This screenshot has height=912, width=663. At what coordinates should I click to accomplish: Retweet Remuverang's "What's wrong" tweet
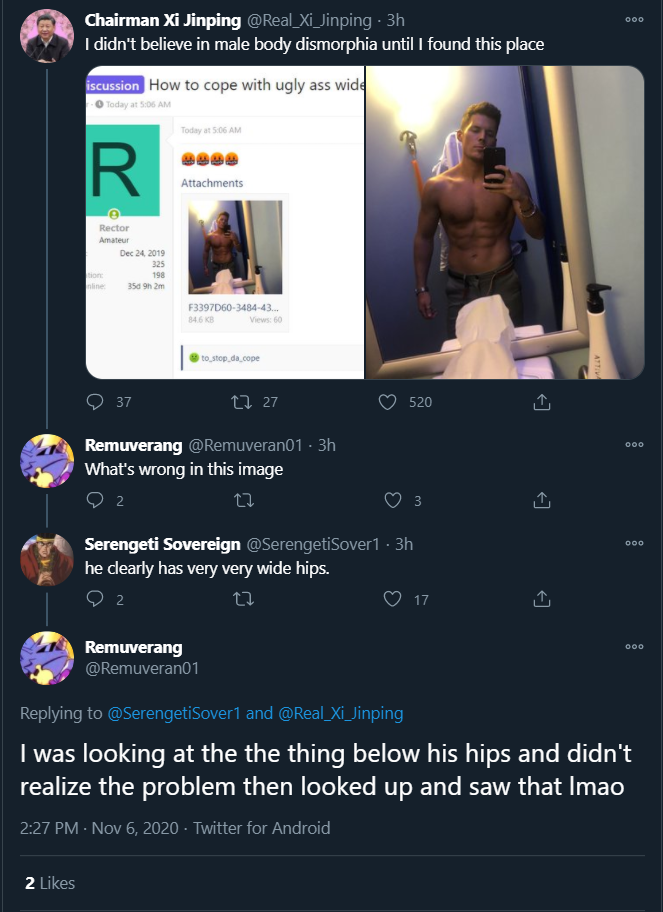coord(242,500)
